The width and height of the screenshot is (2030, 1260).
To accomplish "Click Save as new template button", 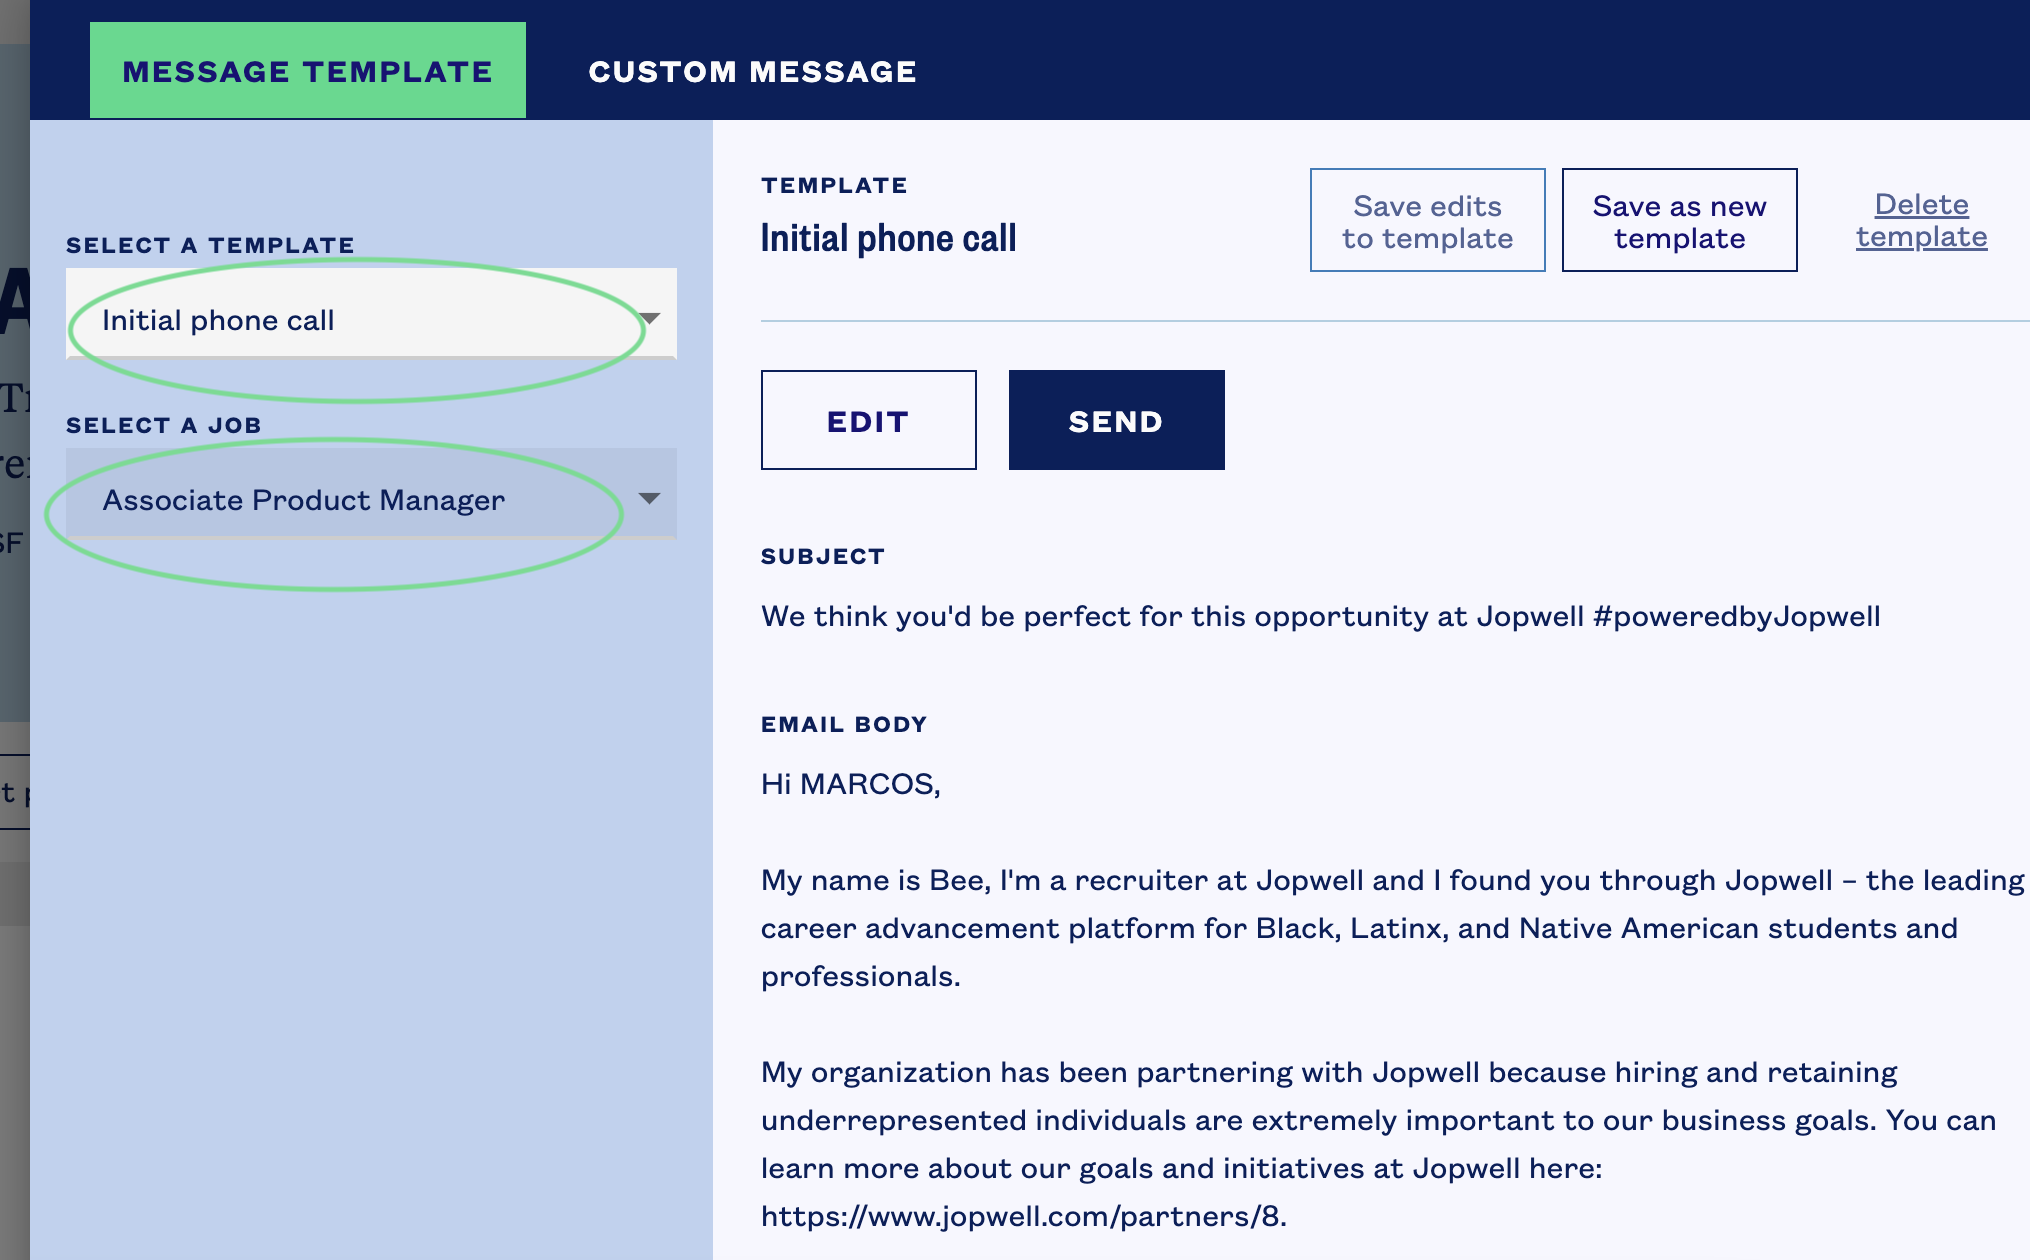I will (x=1679, y=220).
